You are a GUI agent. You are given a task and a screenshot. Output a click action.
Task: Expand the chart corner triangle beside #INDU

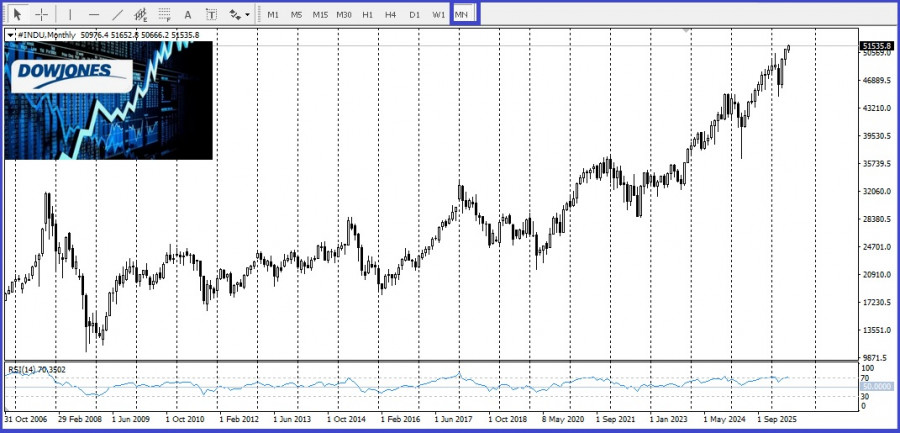pos(10,36)
